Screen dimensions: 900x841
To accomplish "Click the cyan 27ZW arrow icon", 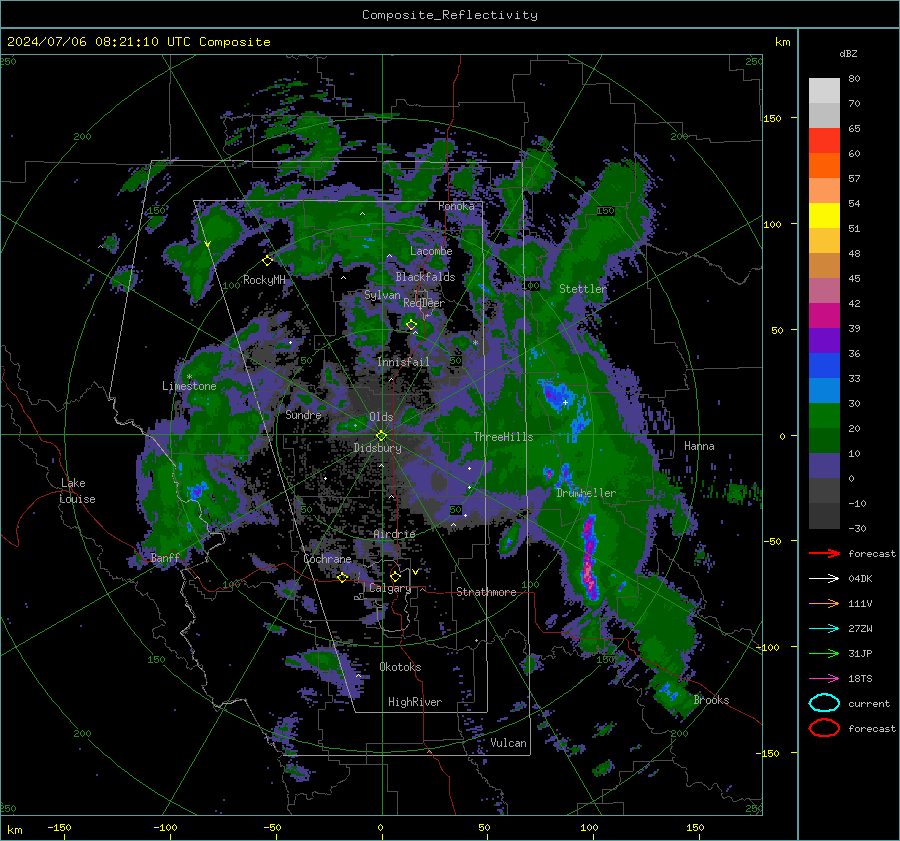I will (x=824, y=629).
